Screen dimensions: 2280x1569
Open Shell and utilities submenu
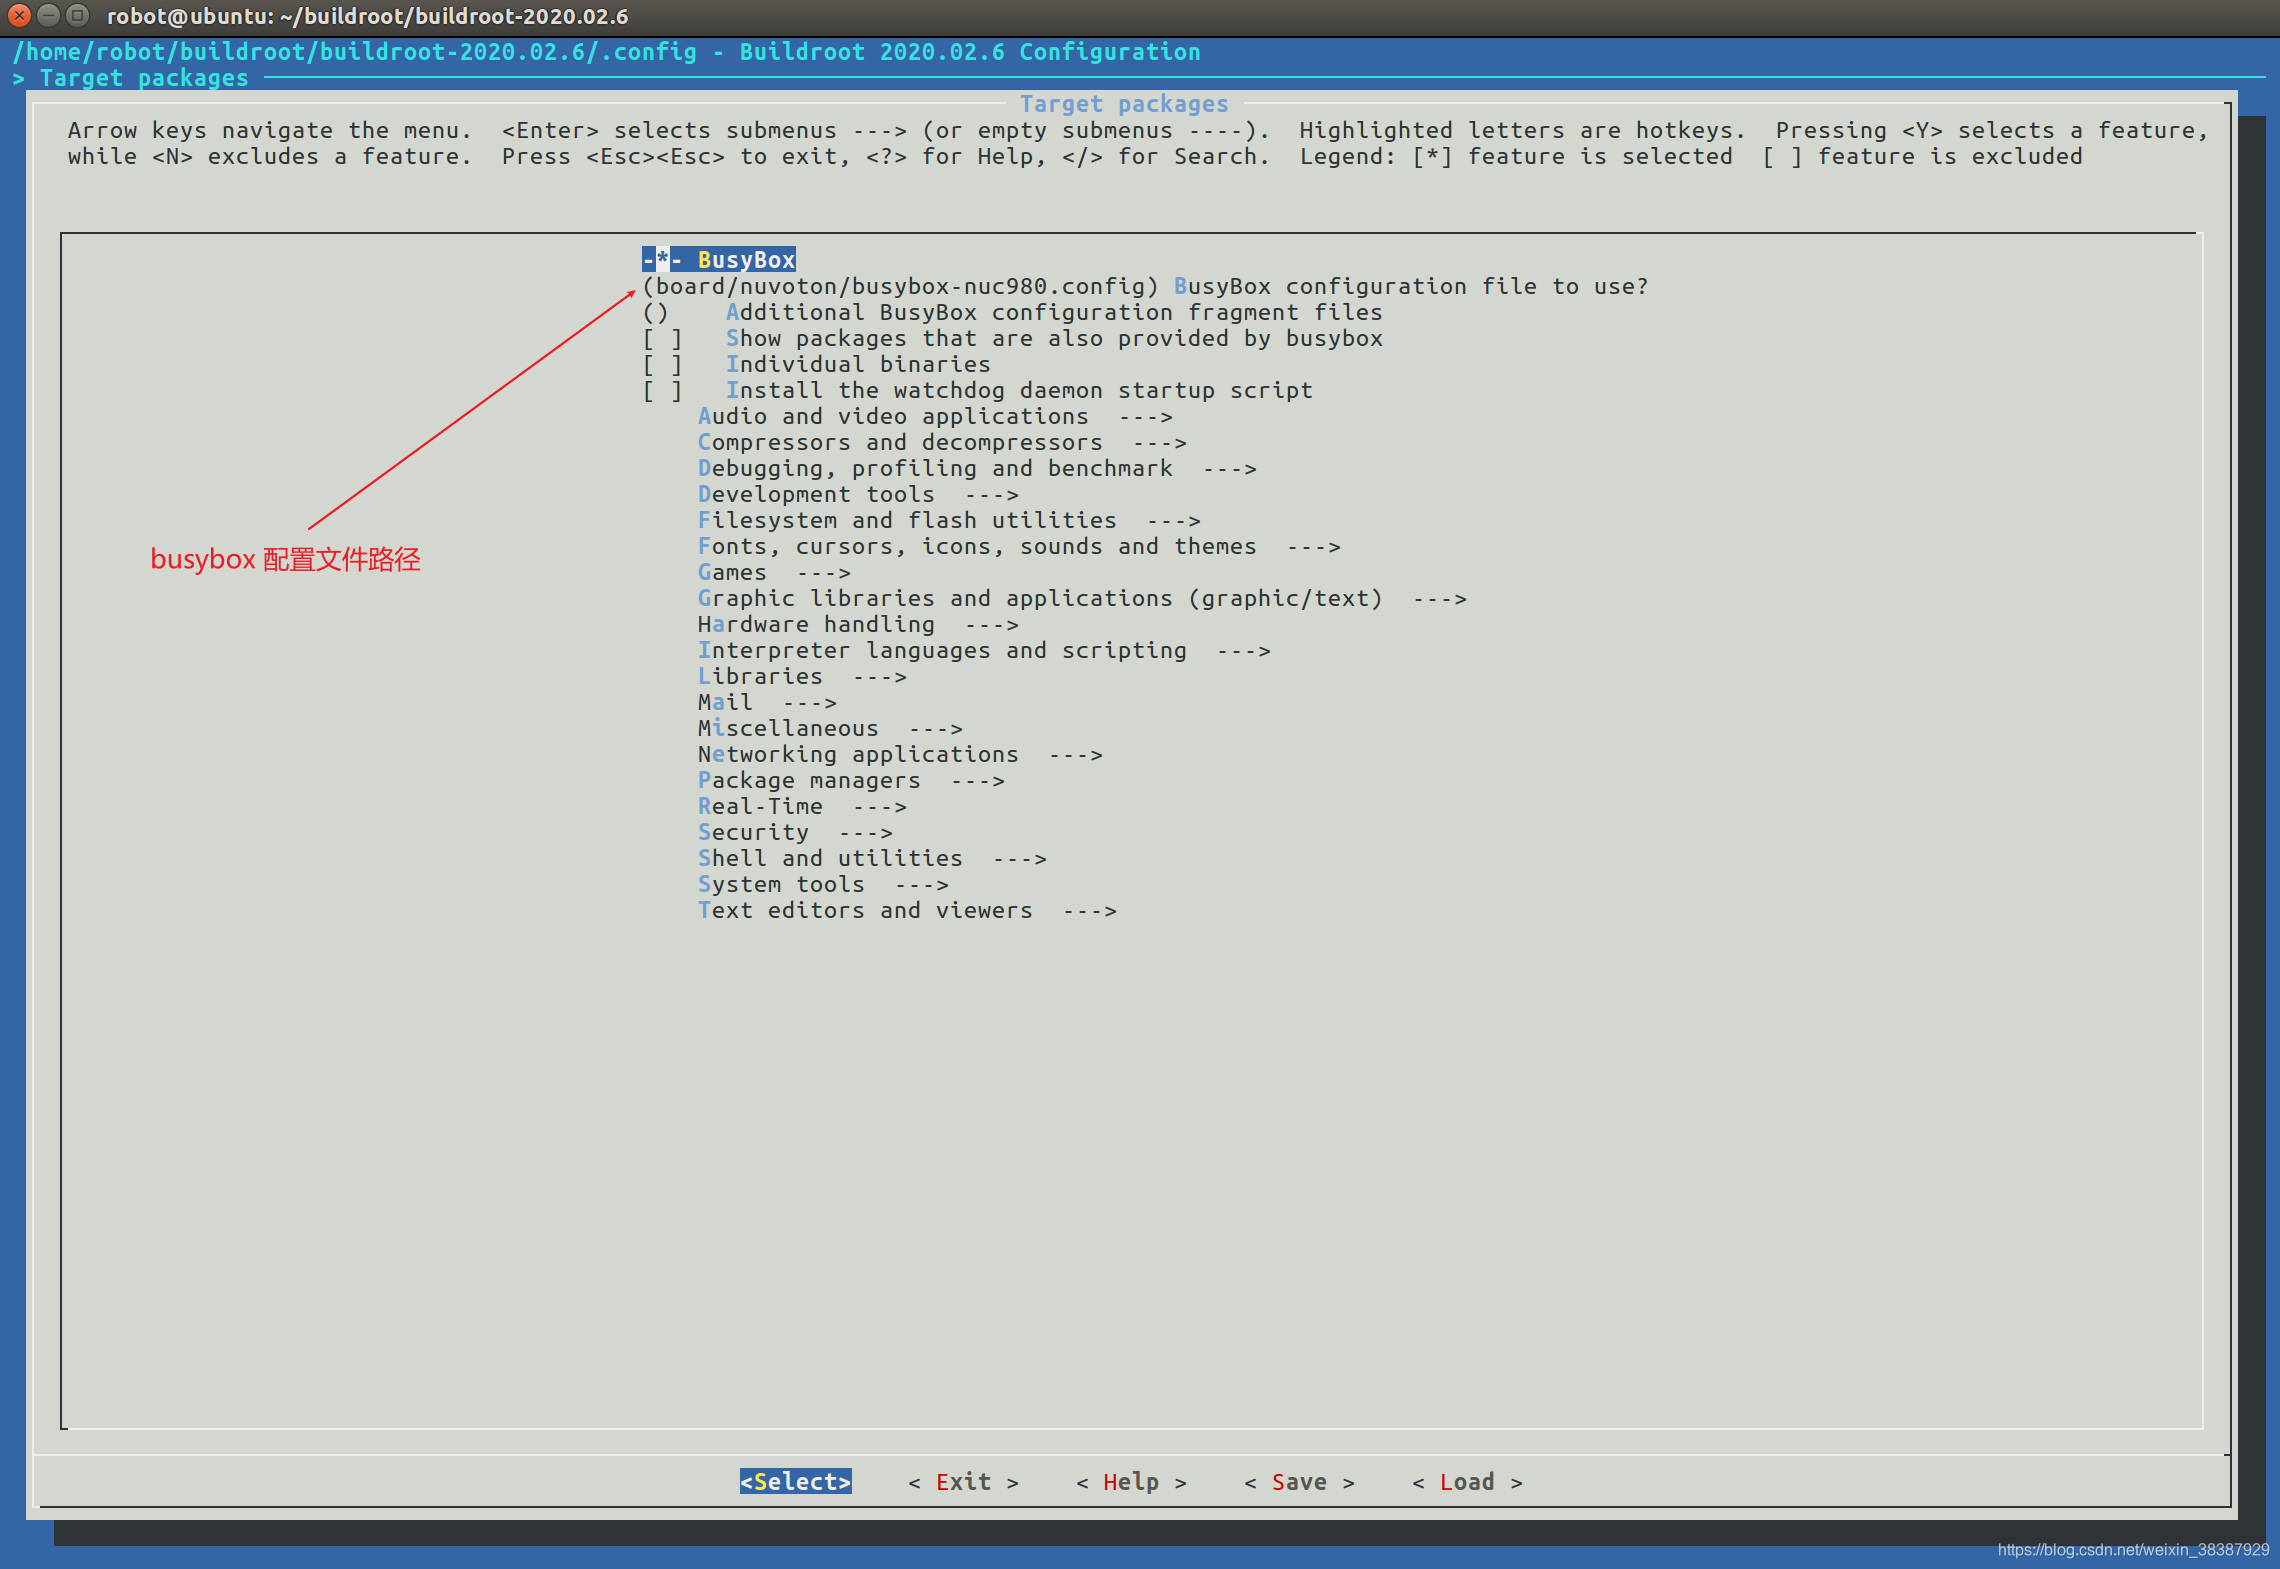coord(872,858)
